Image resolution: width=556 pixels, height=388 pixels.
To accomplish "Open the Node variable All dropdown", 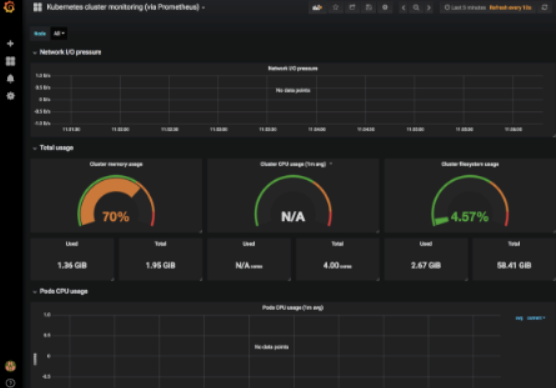I will pos(59,33).
